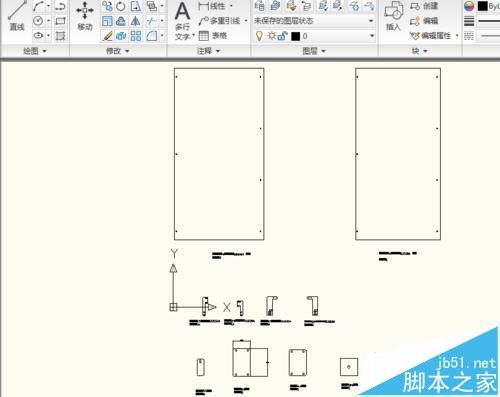Click the 创建 create block button

(x=424, y=6)
